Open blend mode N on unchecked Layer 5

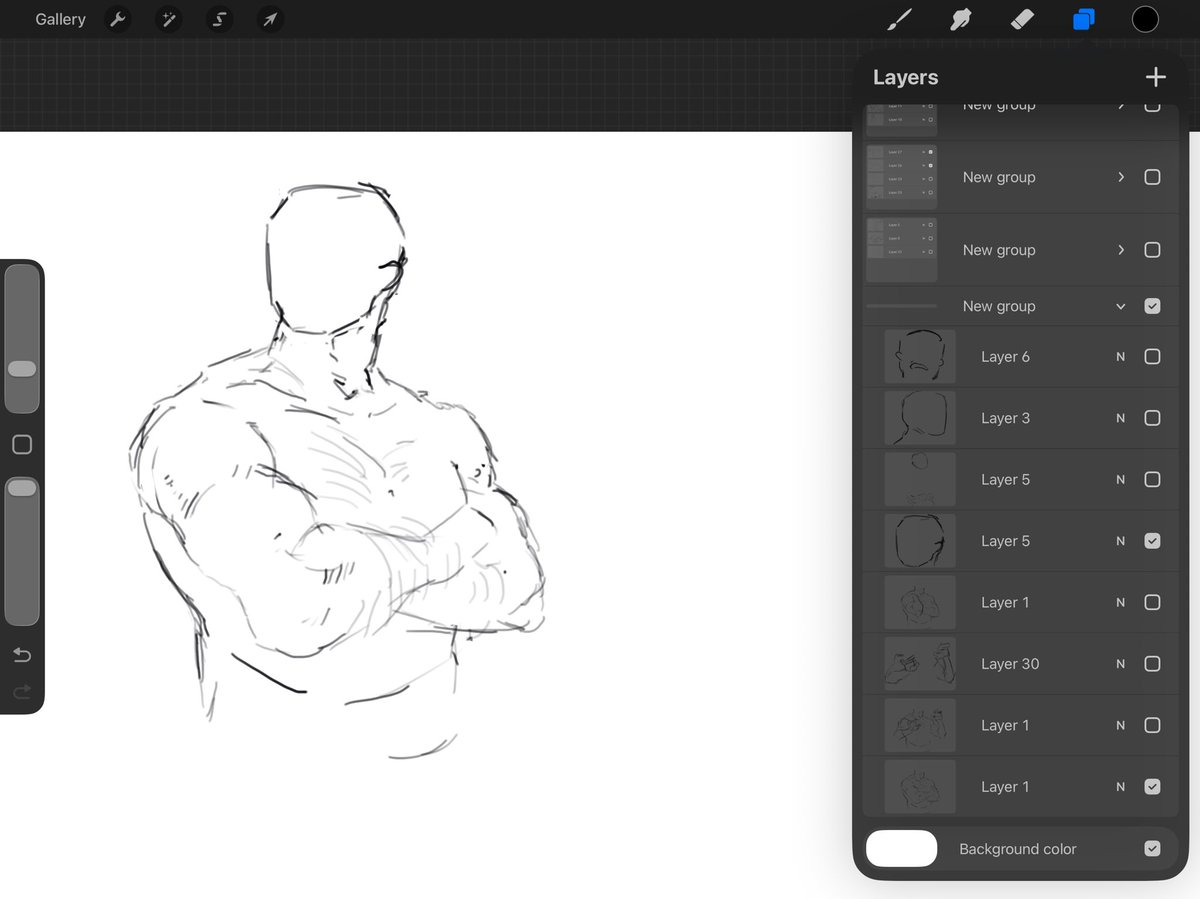(1121, 479)
